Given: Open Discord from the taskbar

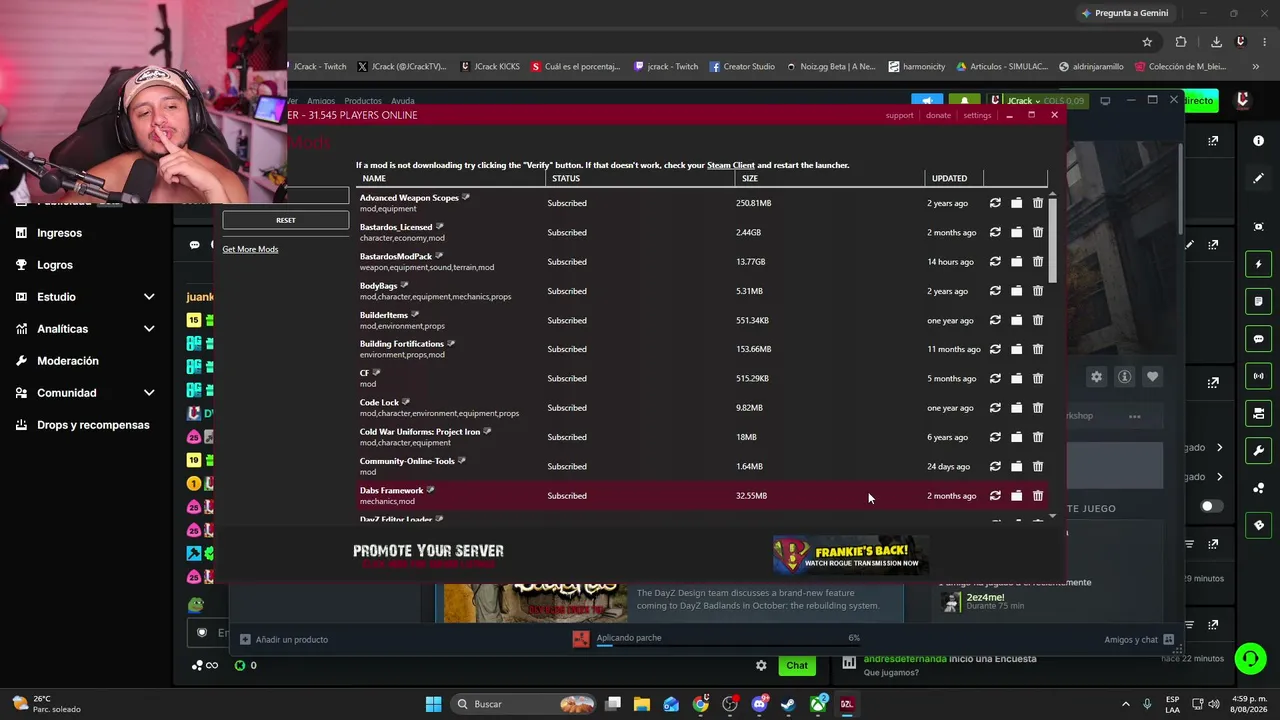Looking at the screenshot, I should click(x=759, y=704).
